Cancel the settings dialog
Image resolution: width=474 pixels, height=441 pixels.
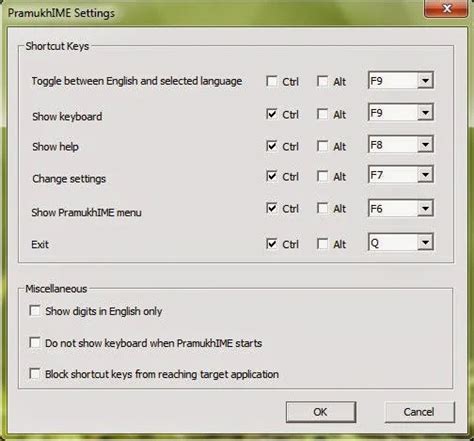tap(419, 412)
